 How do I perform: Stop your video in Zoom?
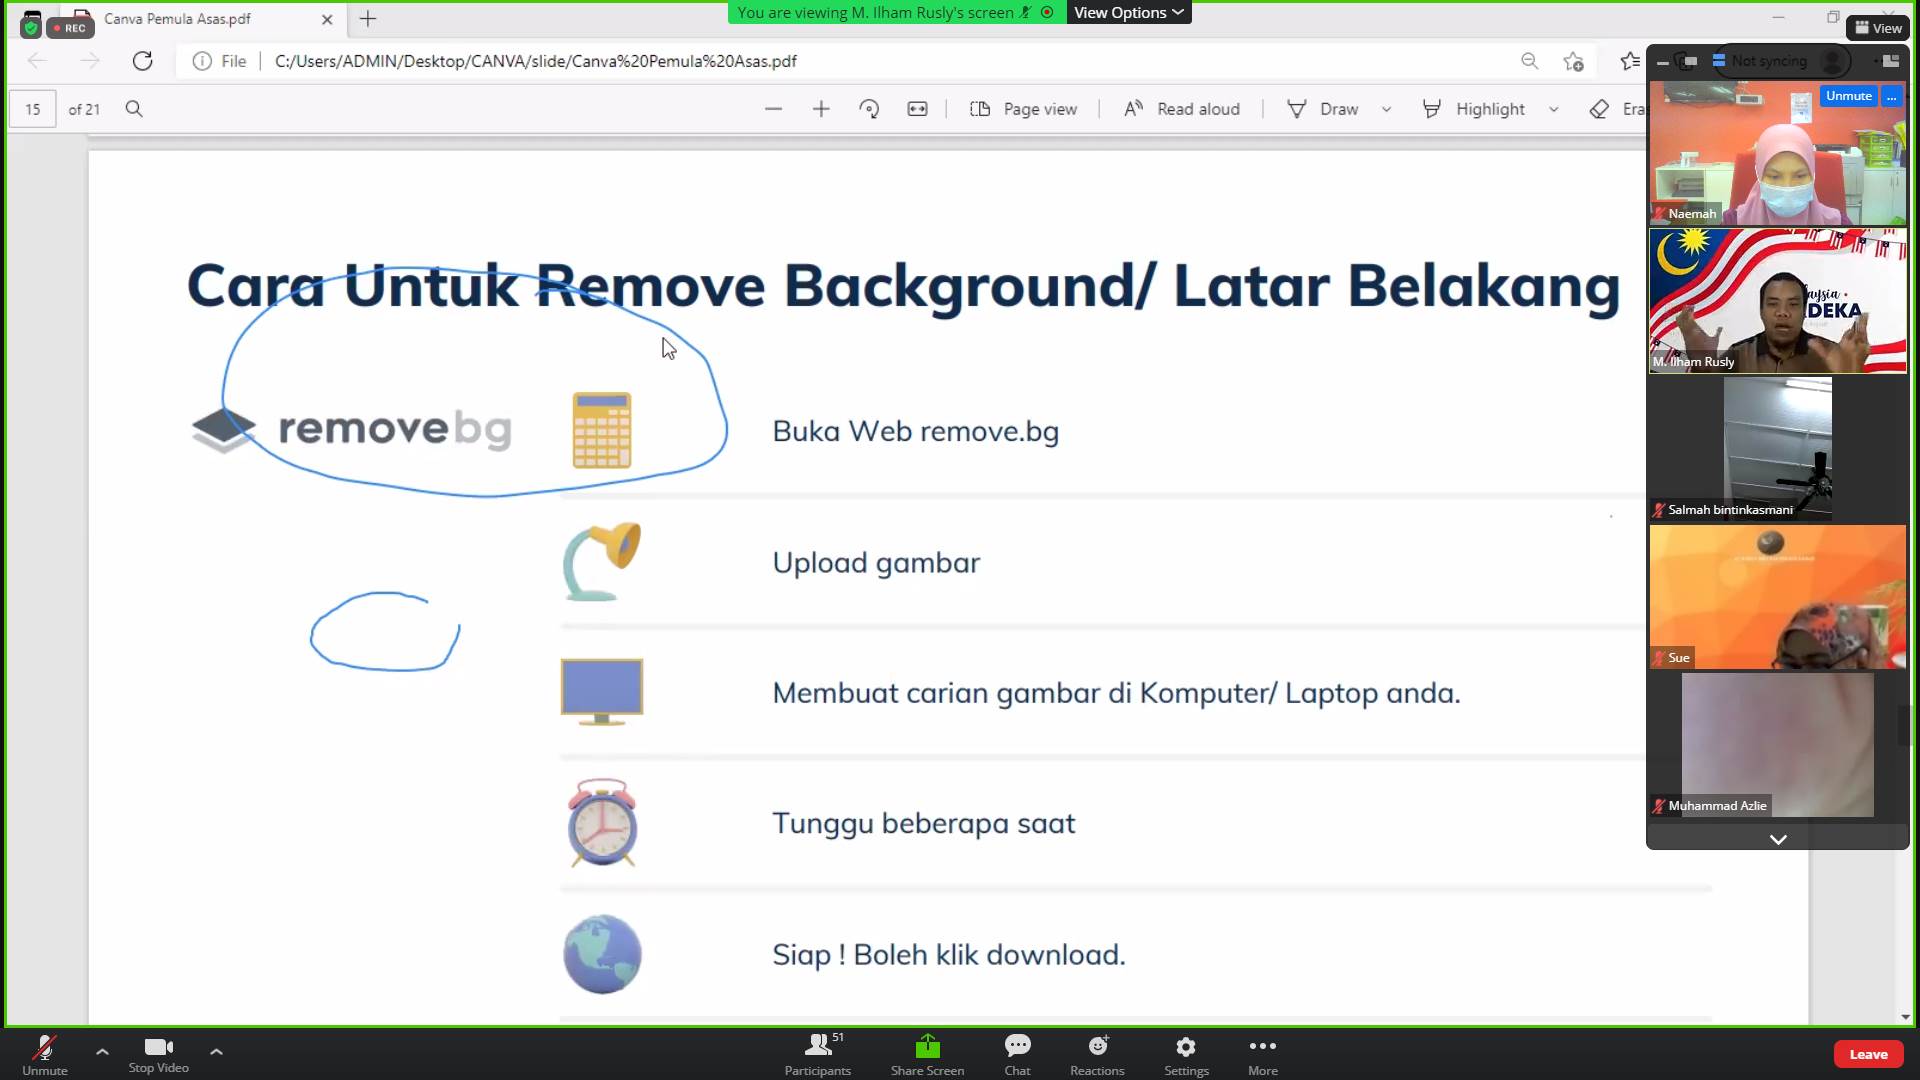click(158, 1054)
